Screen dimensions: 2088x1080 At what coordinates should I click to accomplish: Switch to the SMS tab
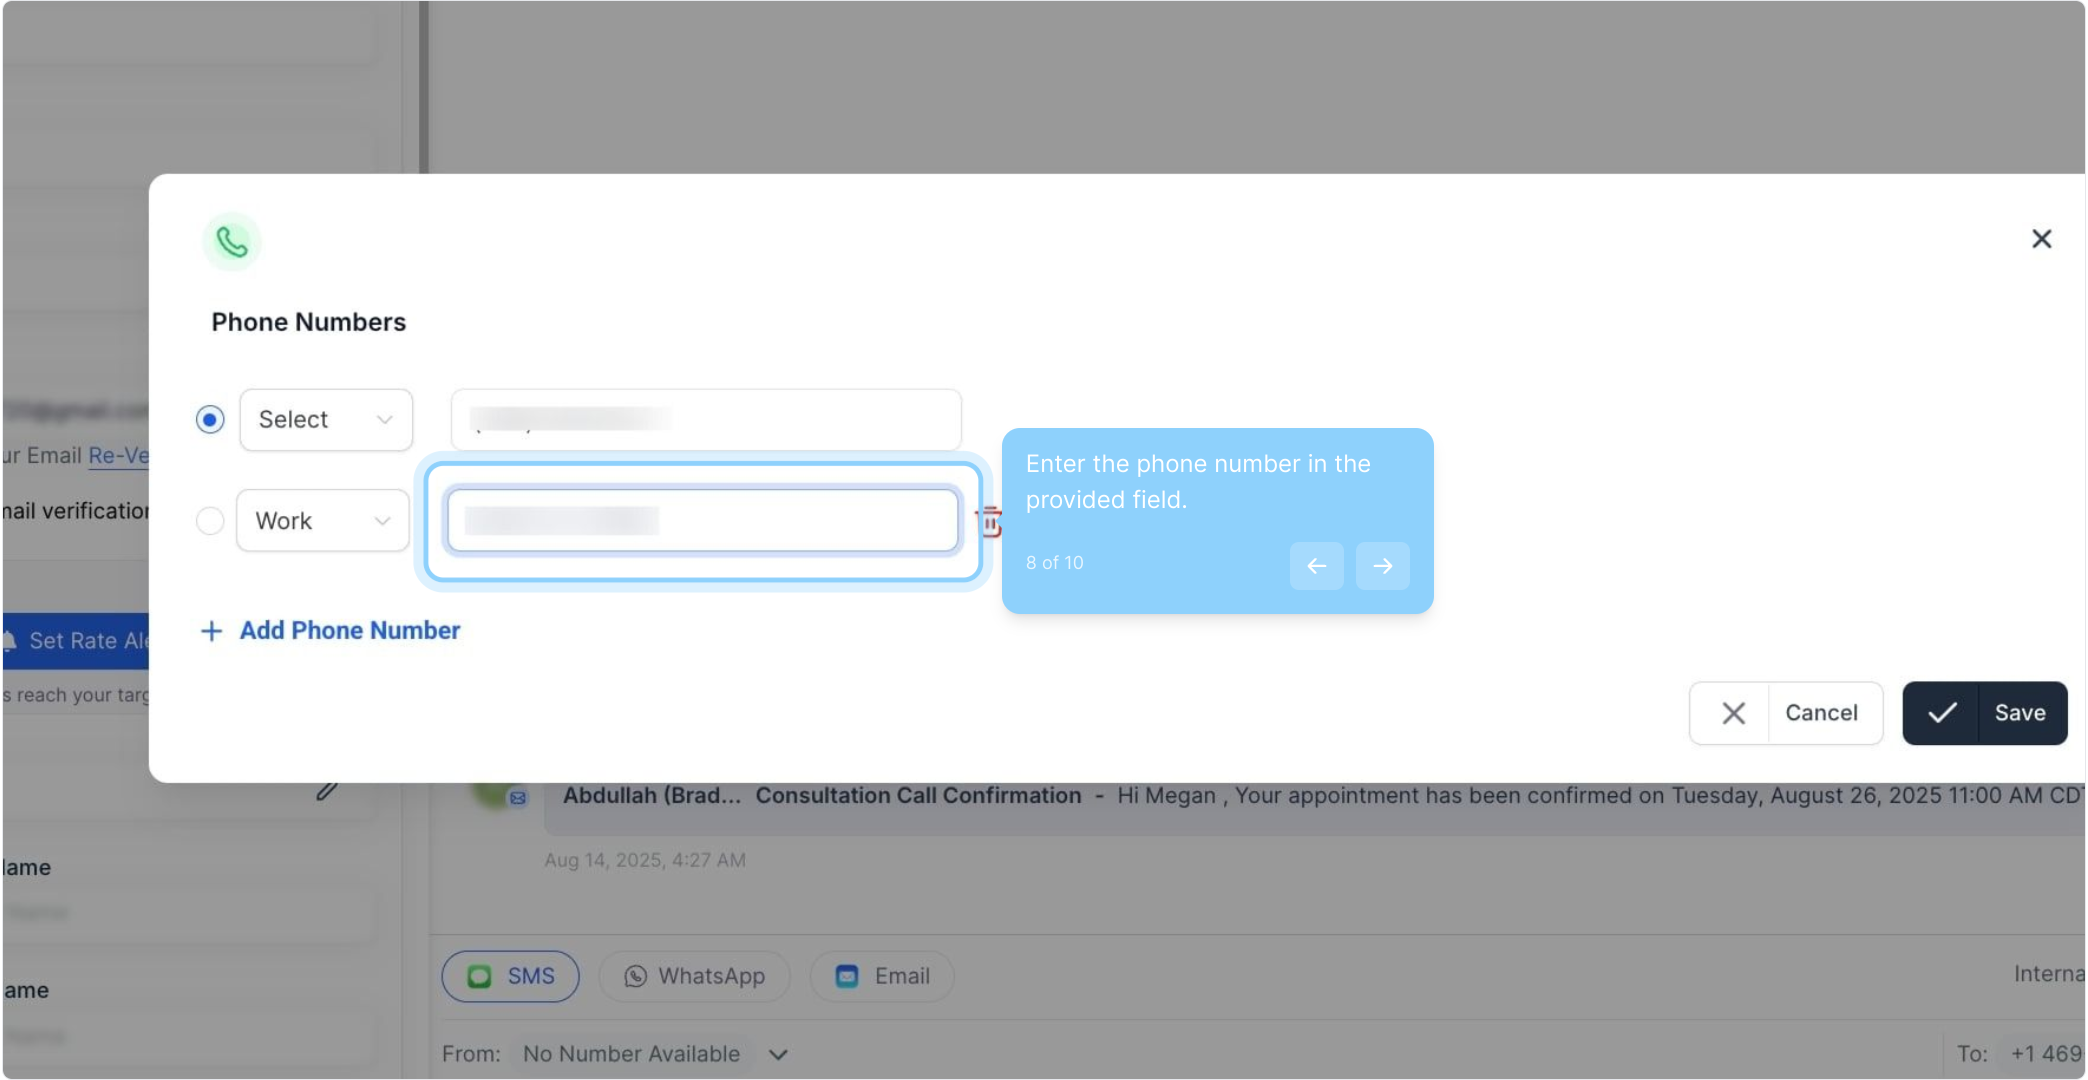510,976
